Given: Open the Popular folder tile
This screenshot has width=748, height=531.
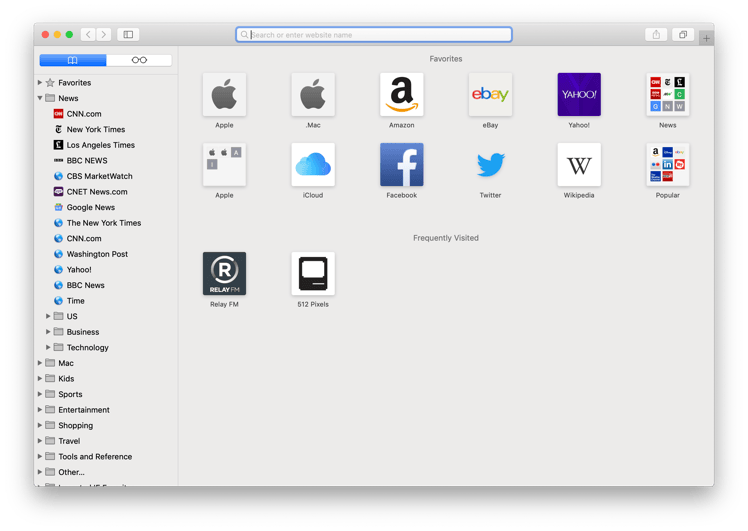Looking at the screenshot, I should [668, 165].
